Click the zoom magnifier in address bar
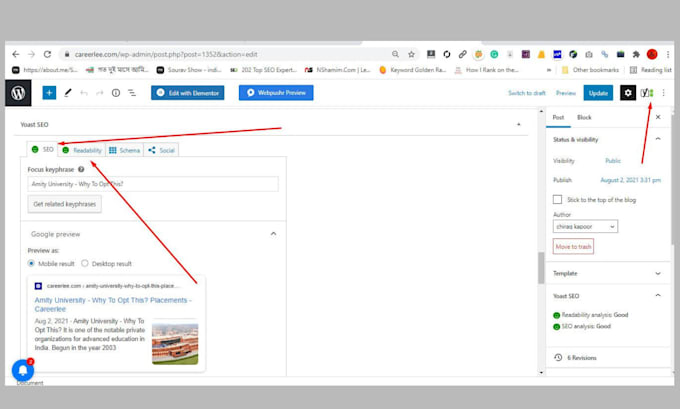Viewport: 680px width, 409px height. pyautogui.click(x=395, y=54)
